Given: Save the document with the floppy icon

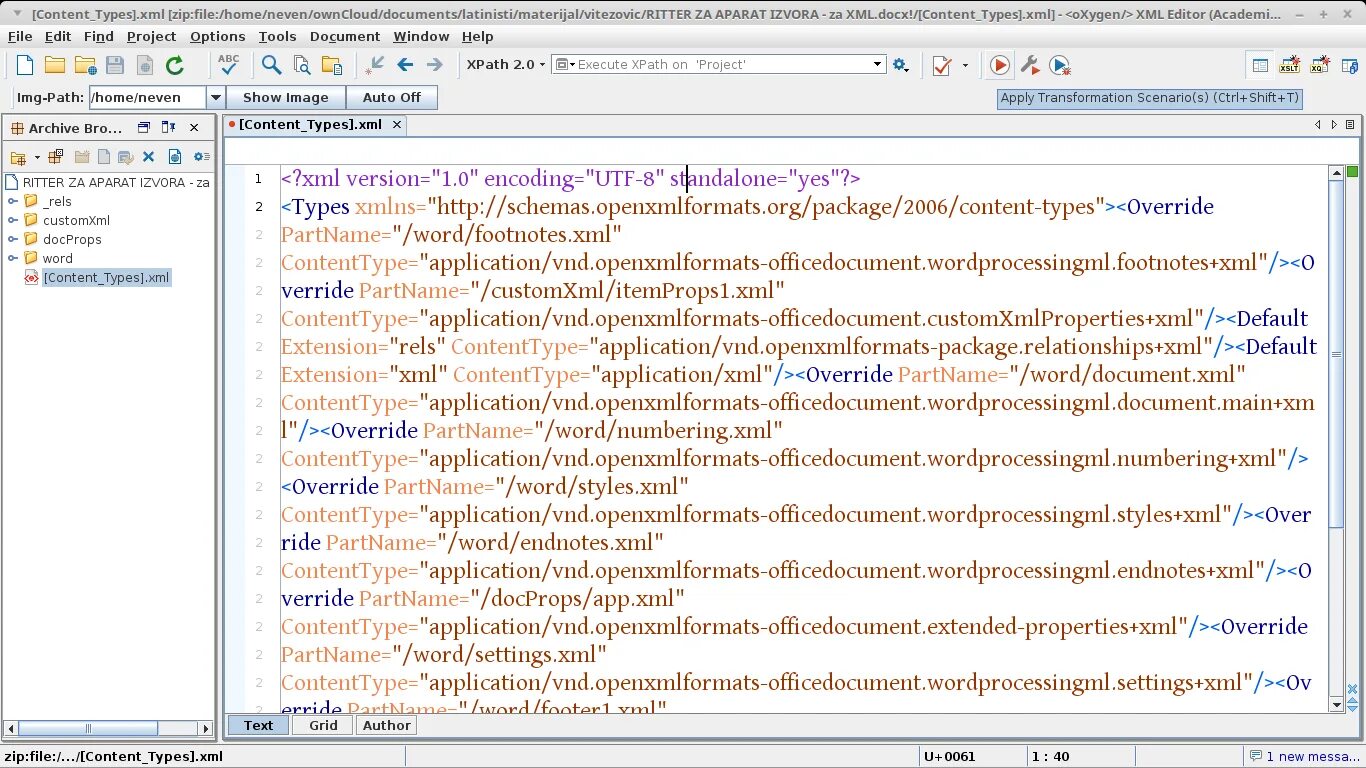Looking at the screenshot, I should click(x=115, y=65).
